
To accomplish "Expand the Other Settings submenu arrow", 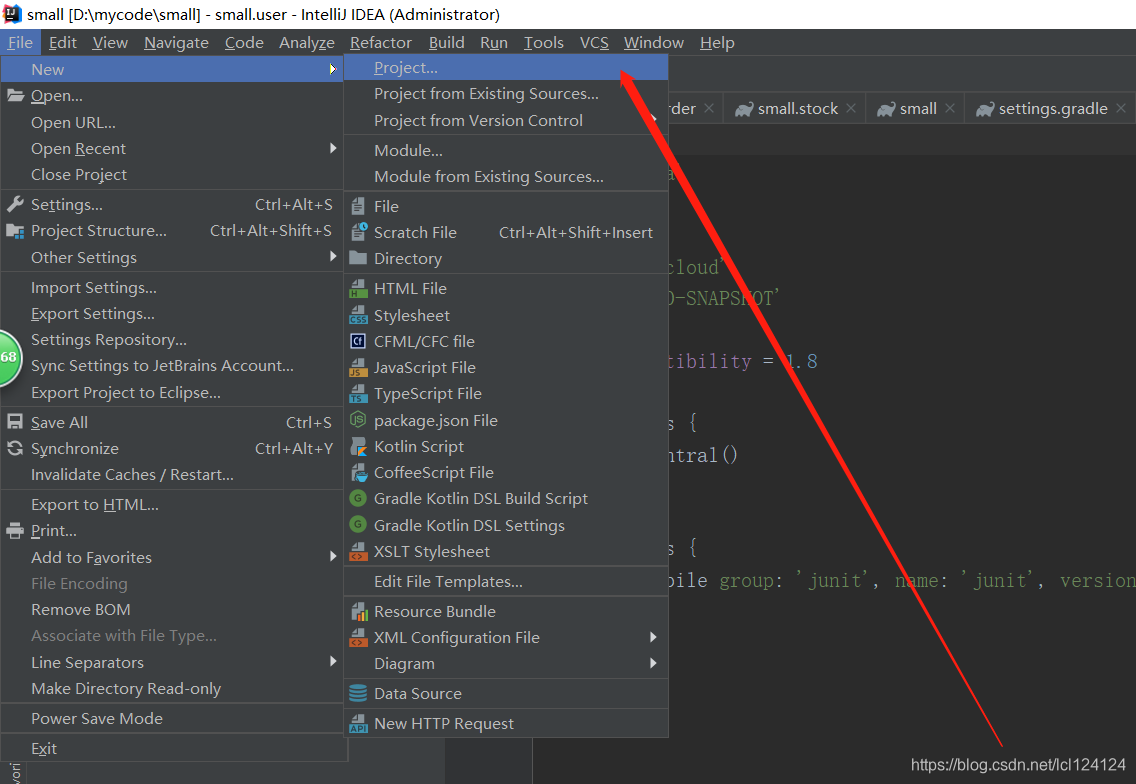I will tap(333, 257).
